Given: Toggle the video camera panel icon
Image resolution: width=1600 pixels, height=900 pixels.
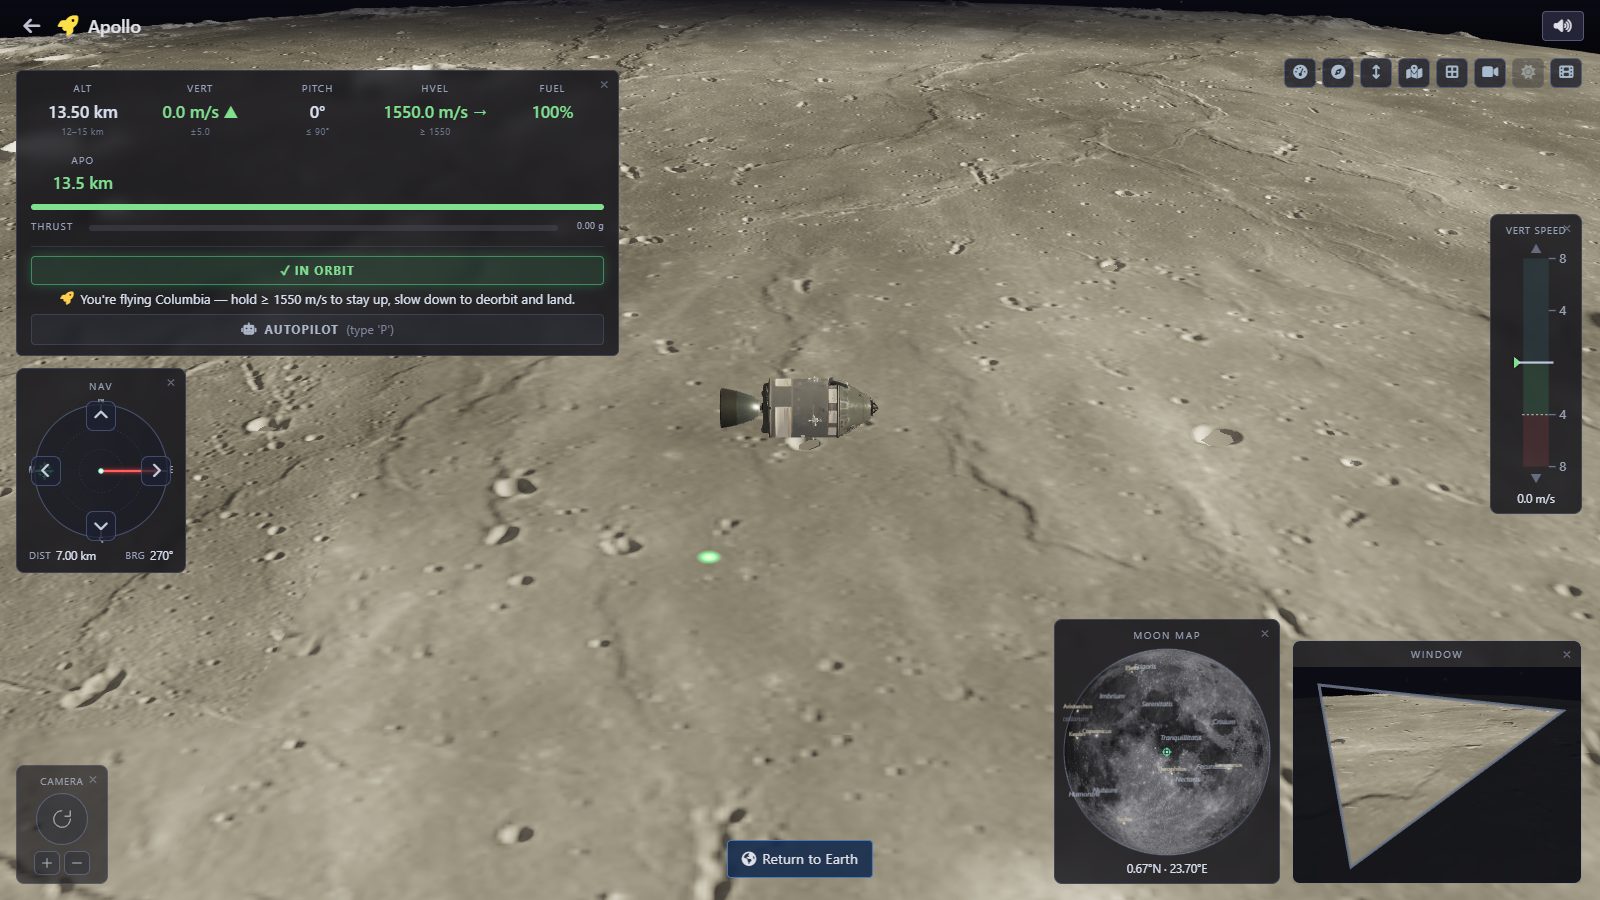Looking at the screenshot, I should (x=1490, y=72).
